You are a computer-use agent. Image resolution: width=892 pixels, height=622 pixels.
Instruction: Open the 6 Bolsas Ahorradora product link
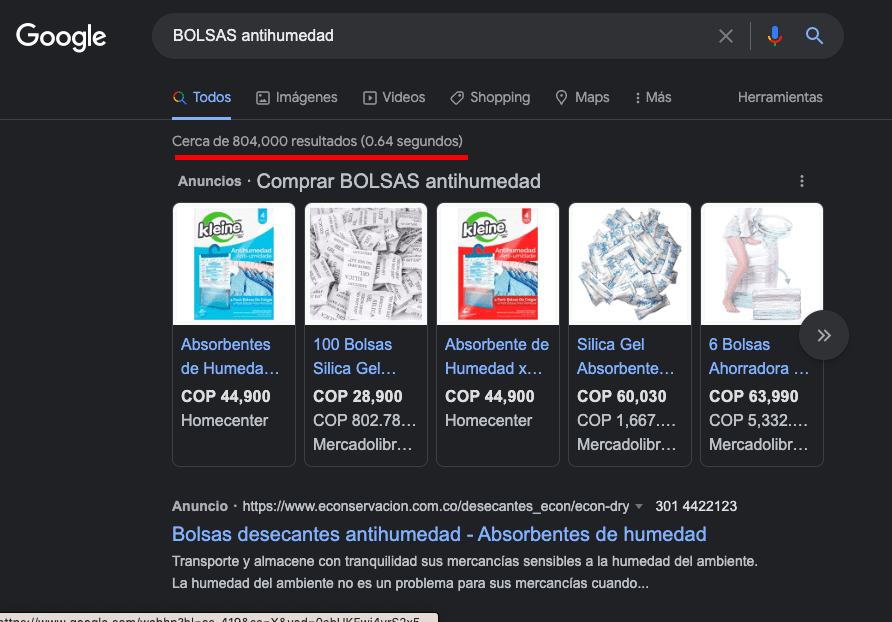pos(759,356)
